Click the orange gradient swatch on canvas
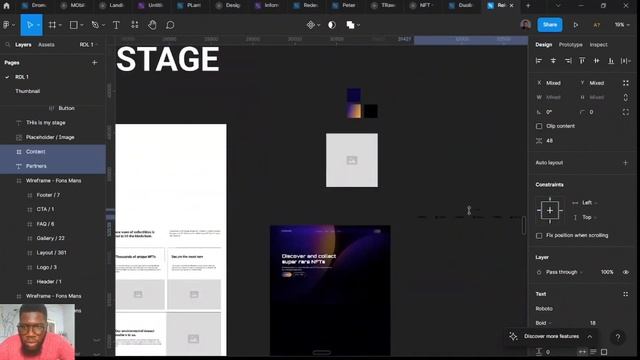This screenshot has width=640, height=360. (354, 111)
